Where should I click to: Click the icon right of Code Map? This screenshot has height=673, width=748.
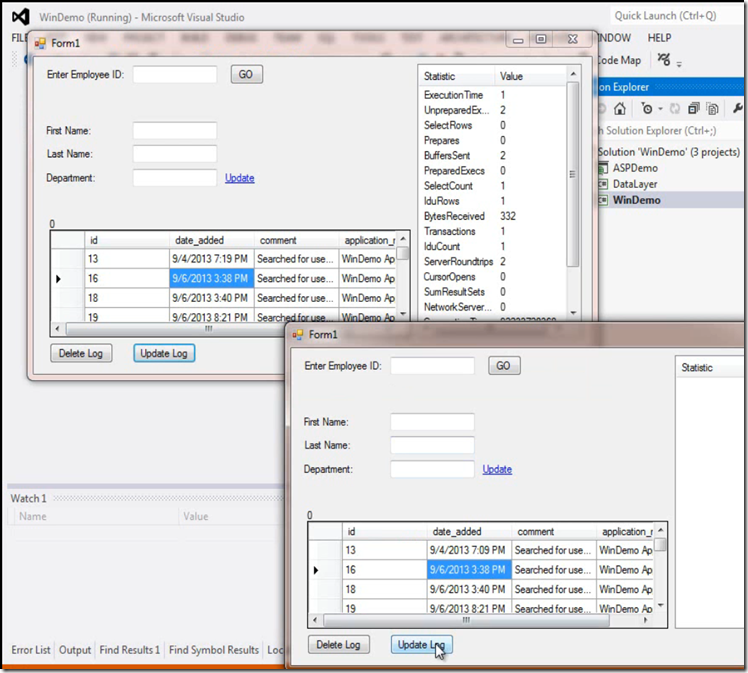[x=664, y=60]
